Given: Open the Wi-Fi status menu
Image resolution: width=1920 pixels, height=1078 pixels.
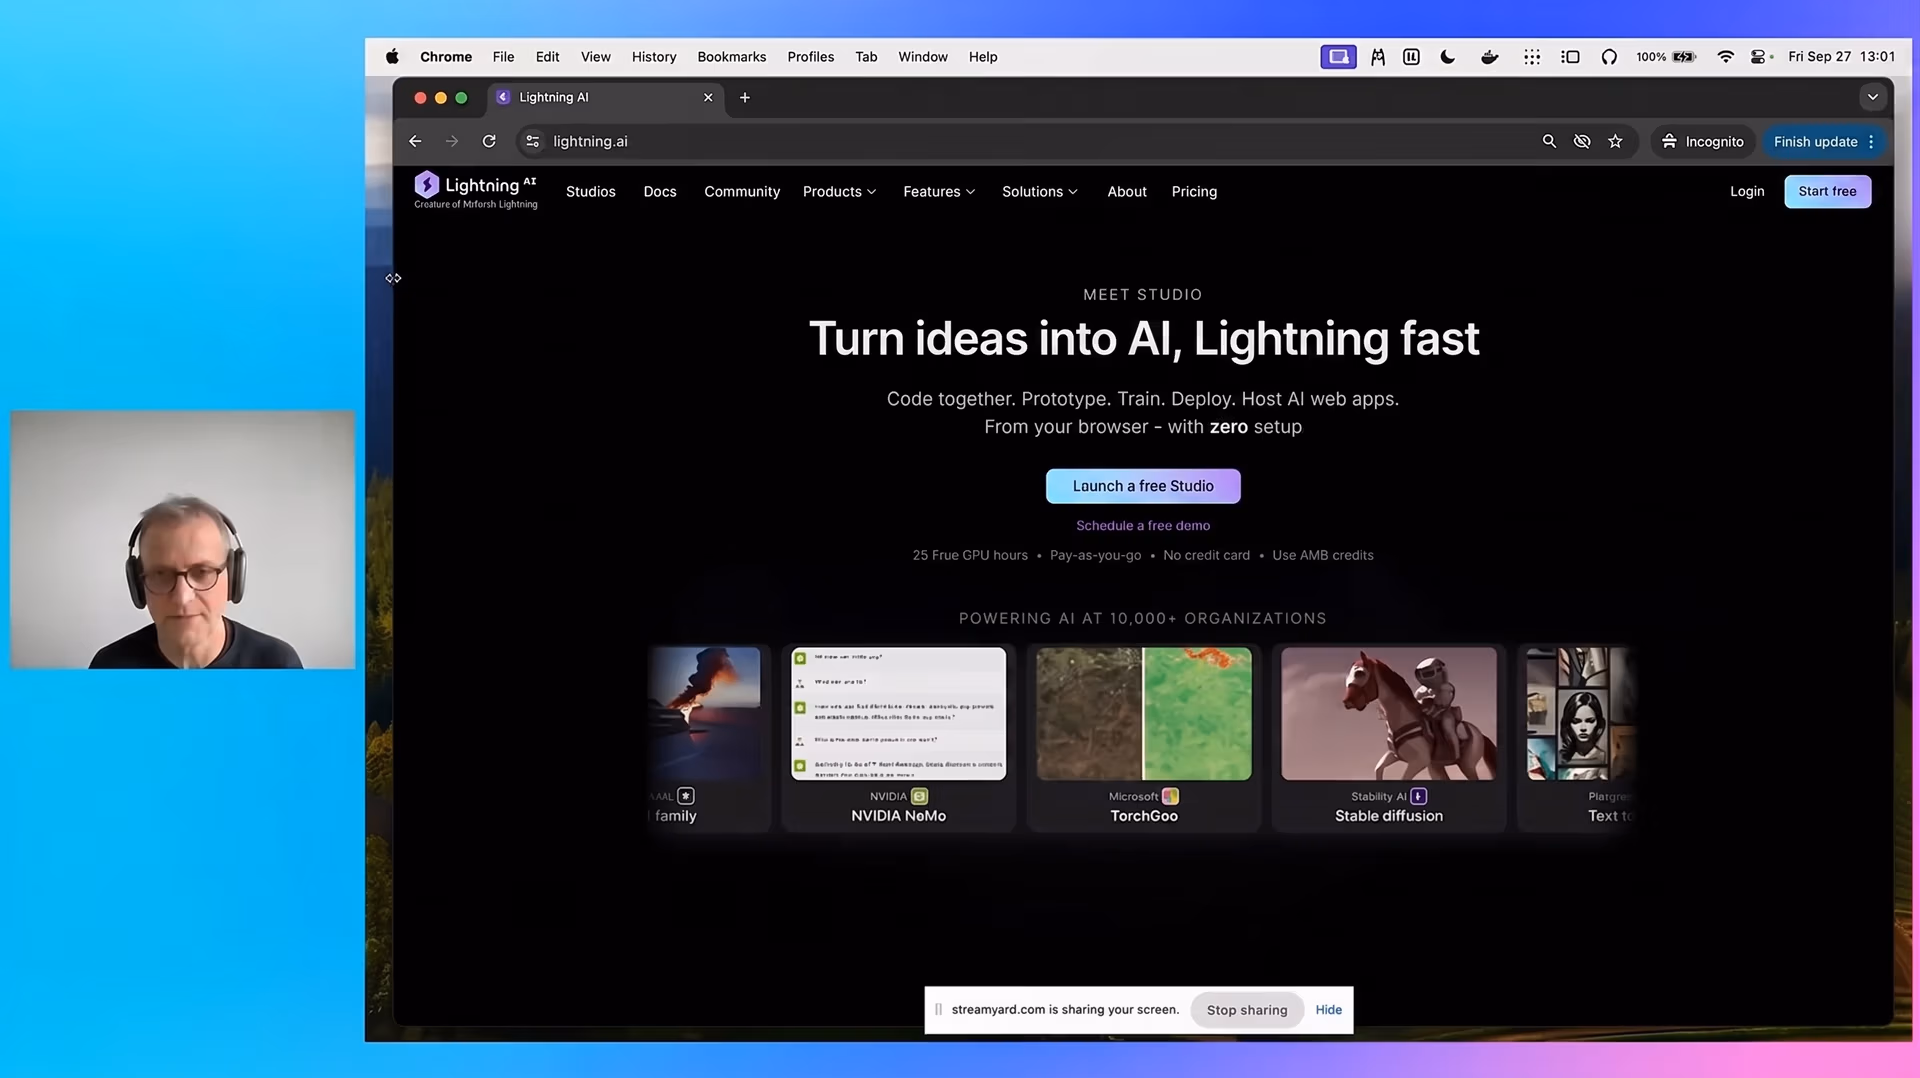Looking at the screenshot, I should click(x=1725, y=57).
